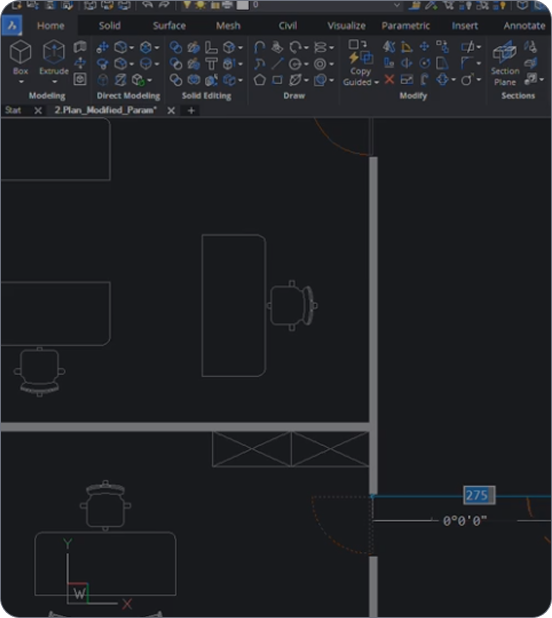The width and height of the screenshot is (552, 618).
Task: Toggle the layer lock icon
Action: pyautogui.click(x=215, y=5)
